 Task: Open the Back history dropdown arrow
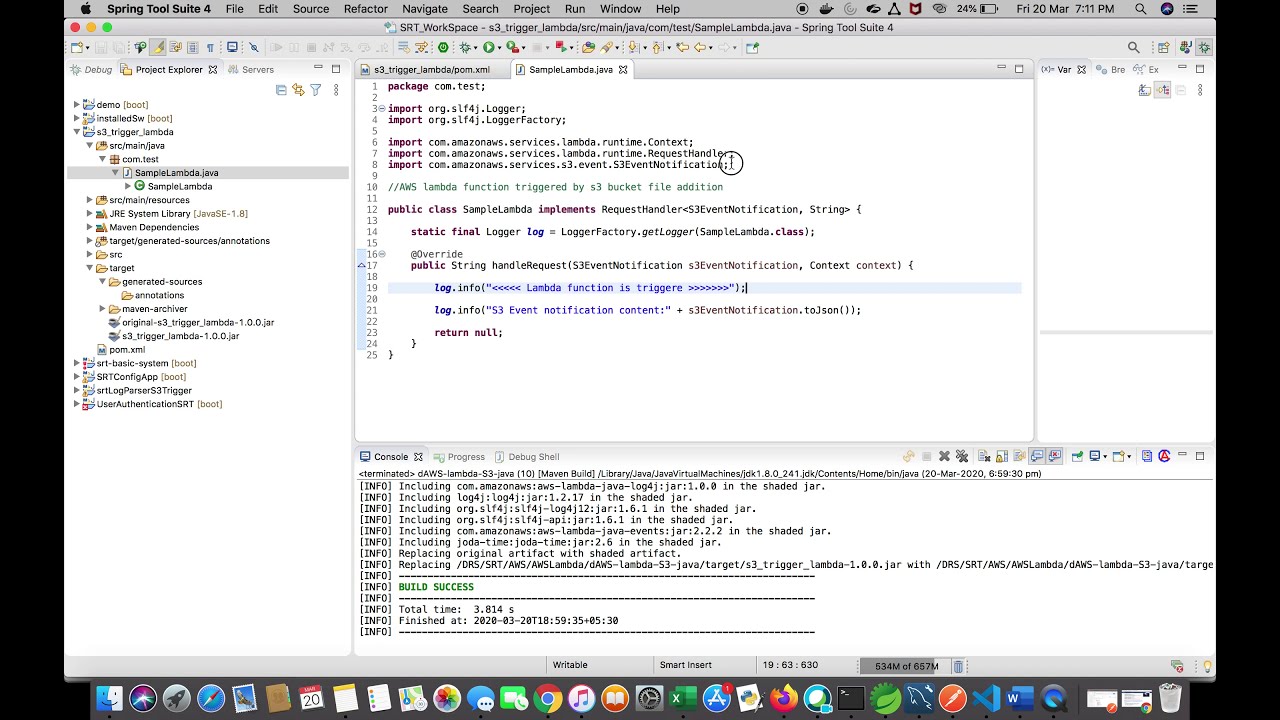pos(711,47)
